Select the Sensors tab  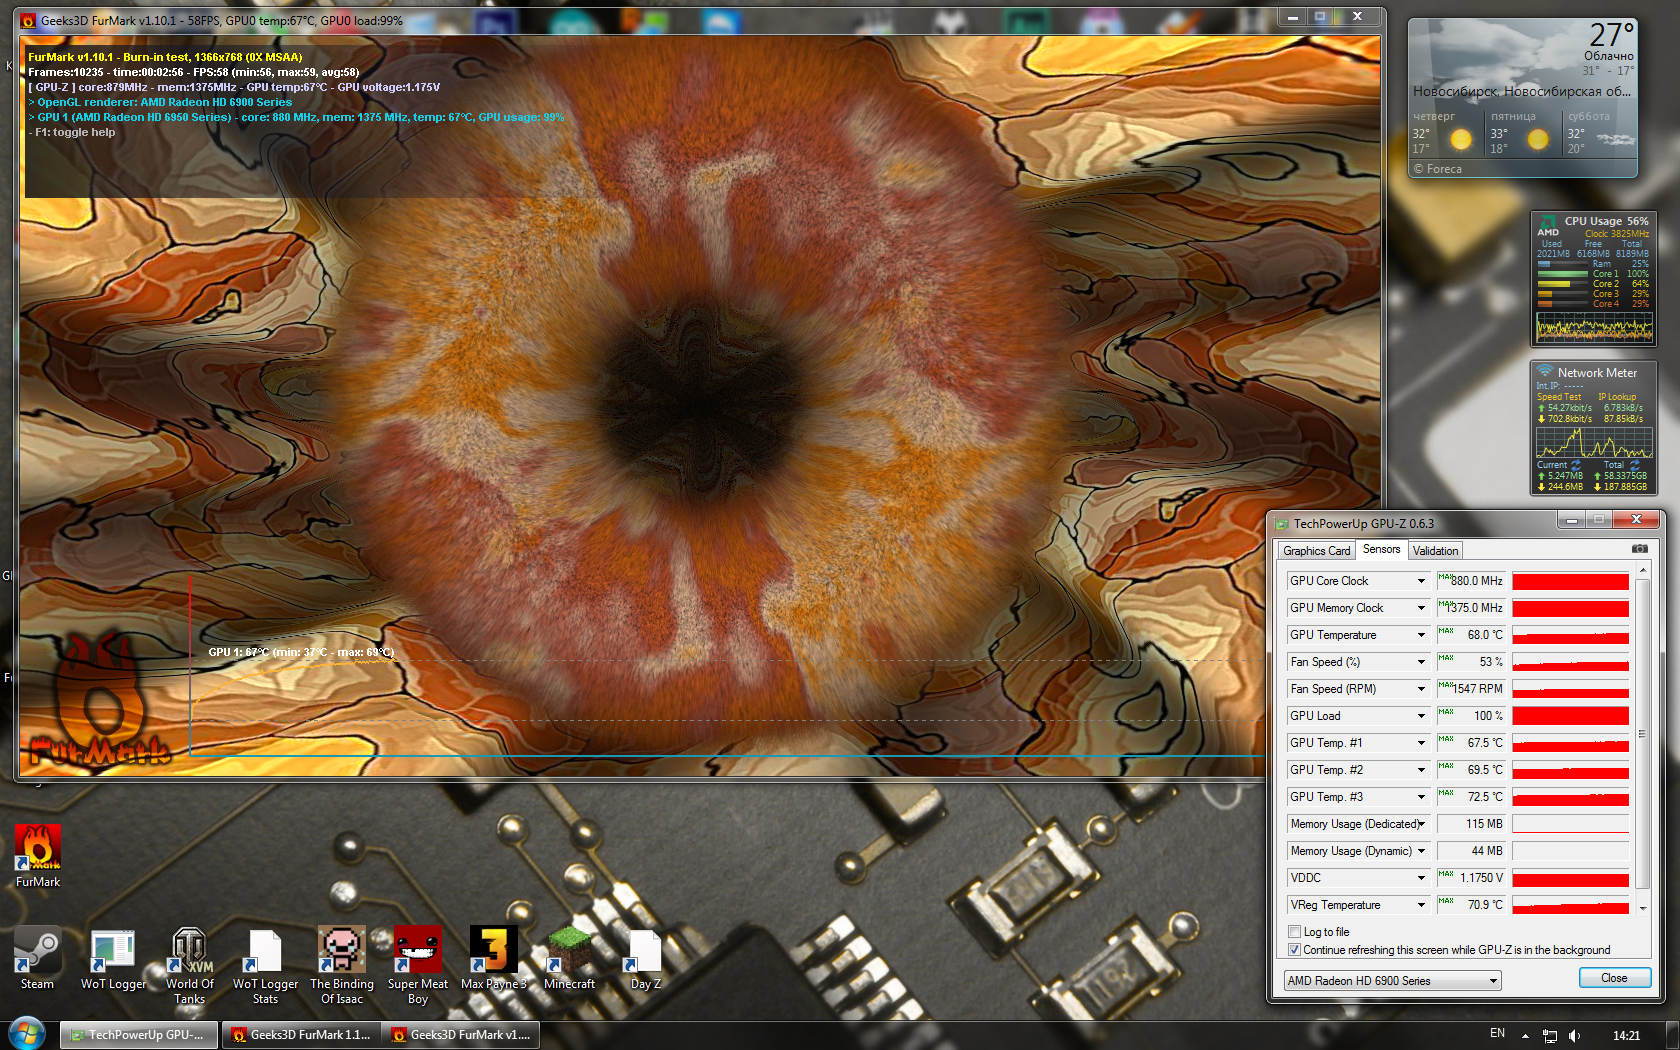click(x=1381, y=549)
